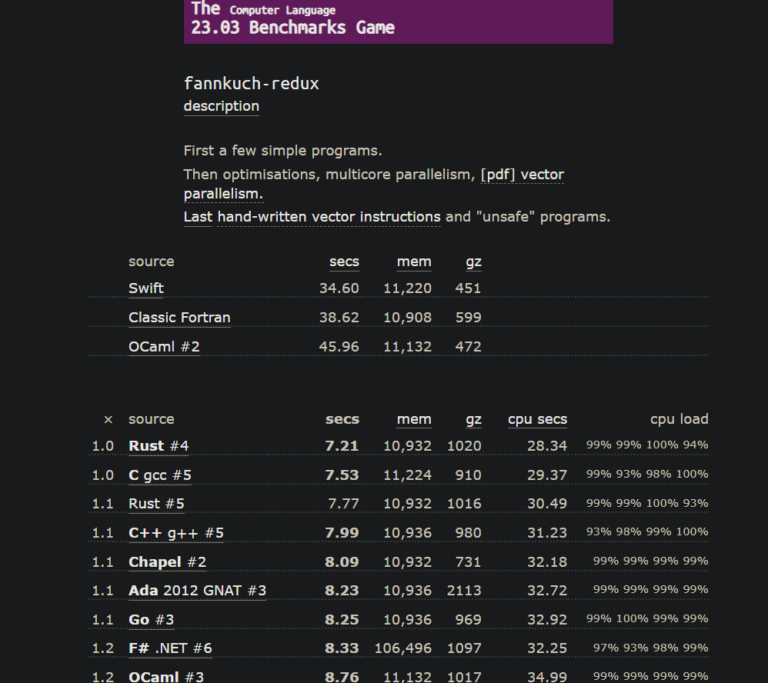768x683 pixels.
Task: Click cpu load column header
Action: point(679,419)
